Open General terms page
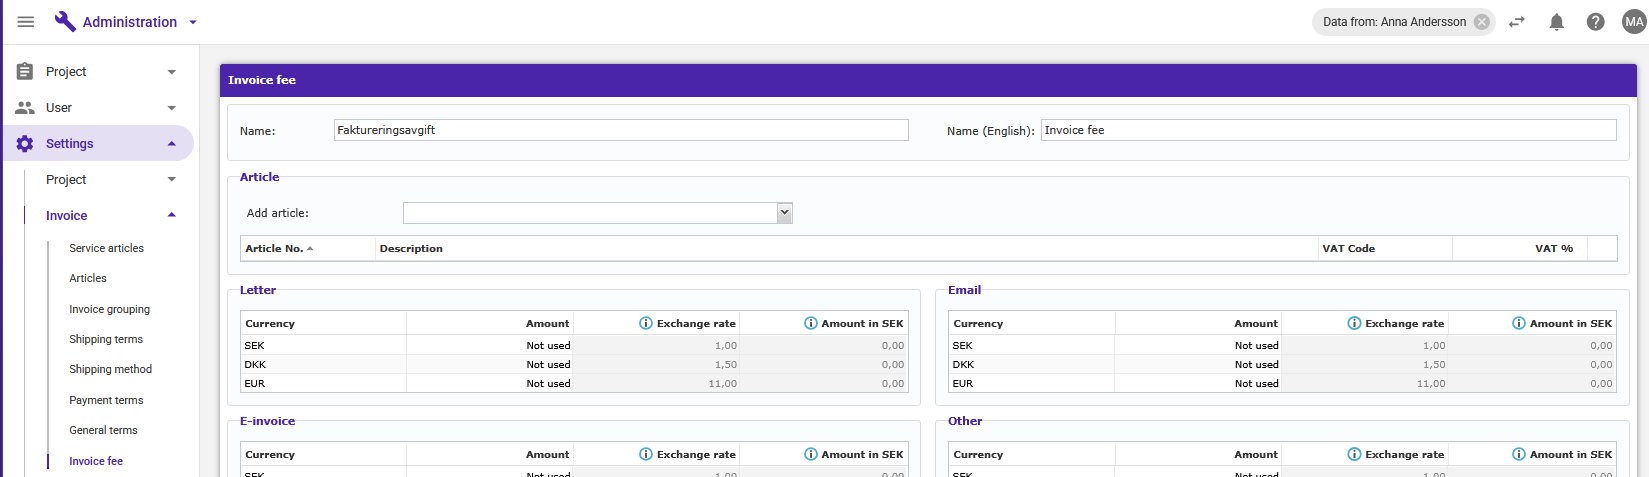1649x477 pixels. 103,430
